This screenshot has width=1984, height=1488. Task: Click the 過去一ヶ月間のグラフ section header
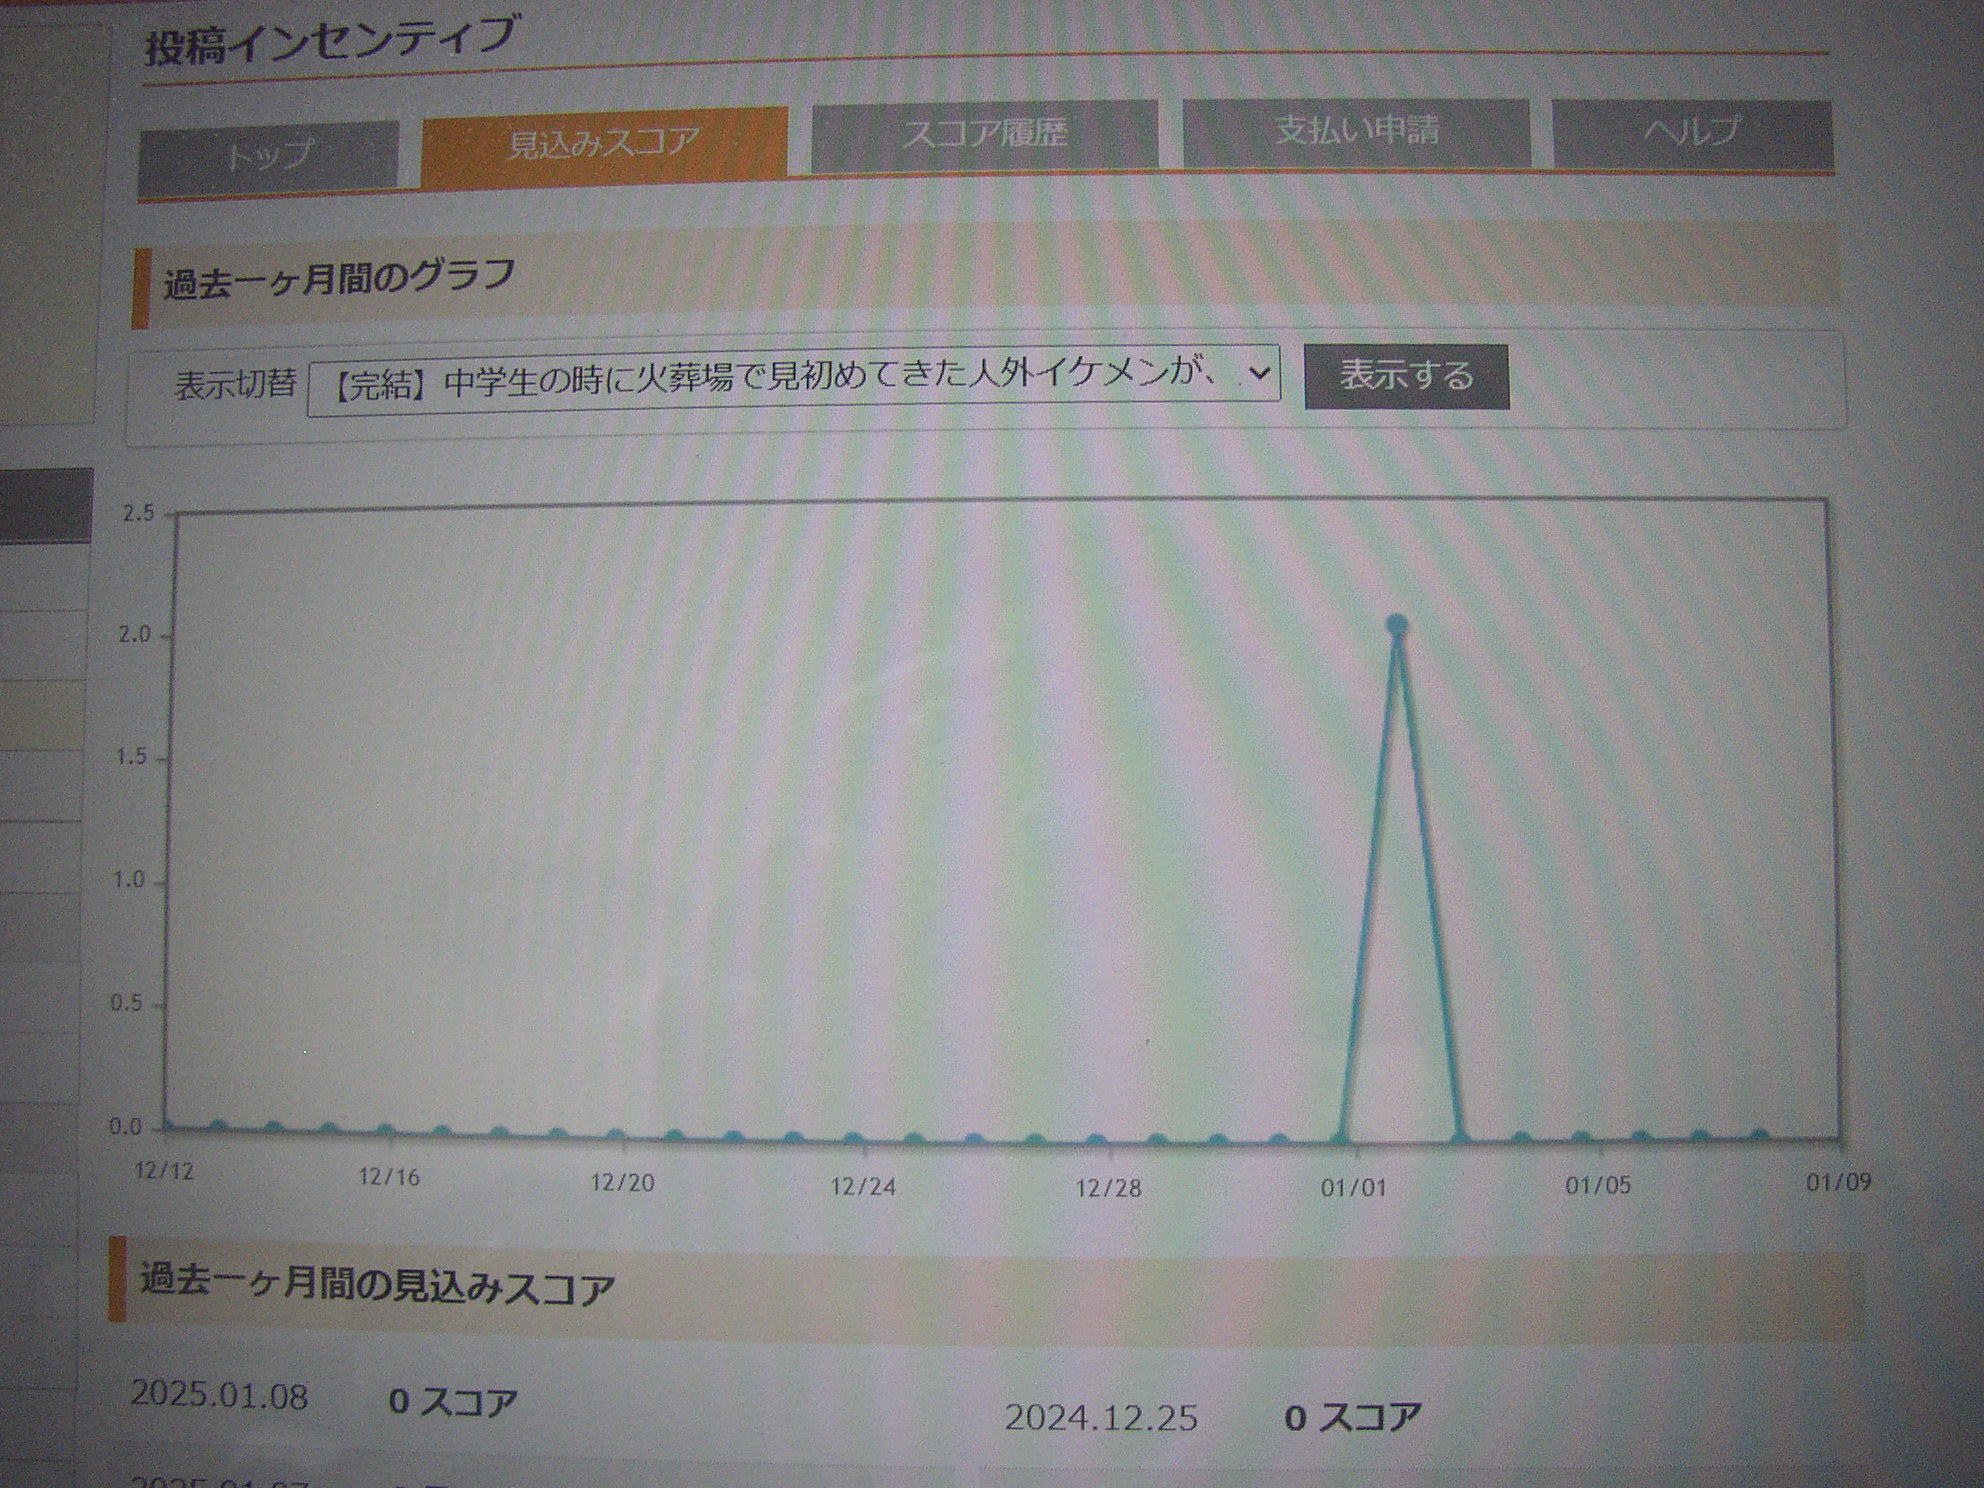(x=340, y=279)
